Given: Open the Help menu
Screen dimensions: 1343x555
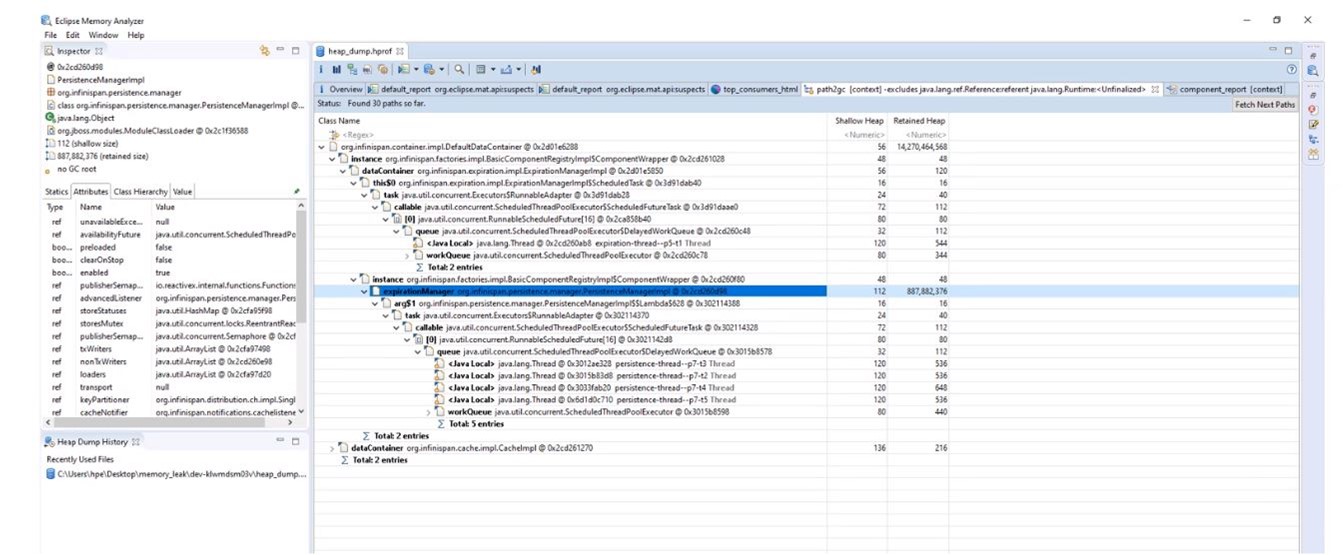Looking at the screenshot, I should pos(135,35).
